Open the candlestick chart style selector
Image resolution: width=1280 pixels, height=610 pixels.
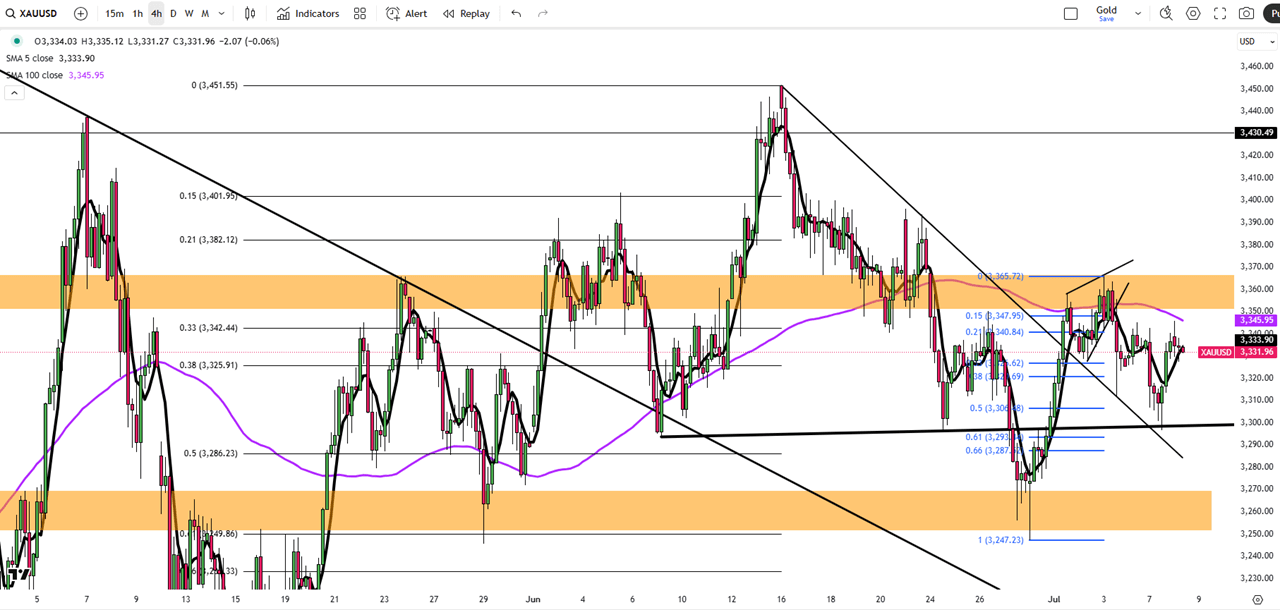tap(250, 14)
